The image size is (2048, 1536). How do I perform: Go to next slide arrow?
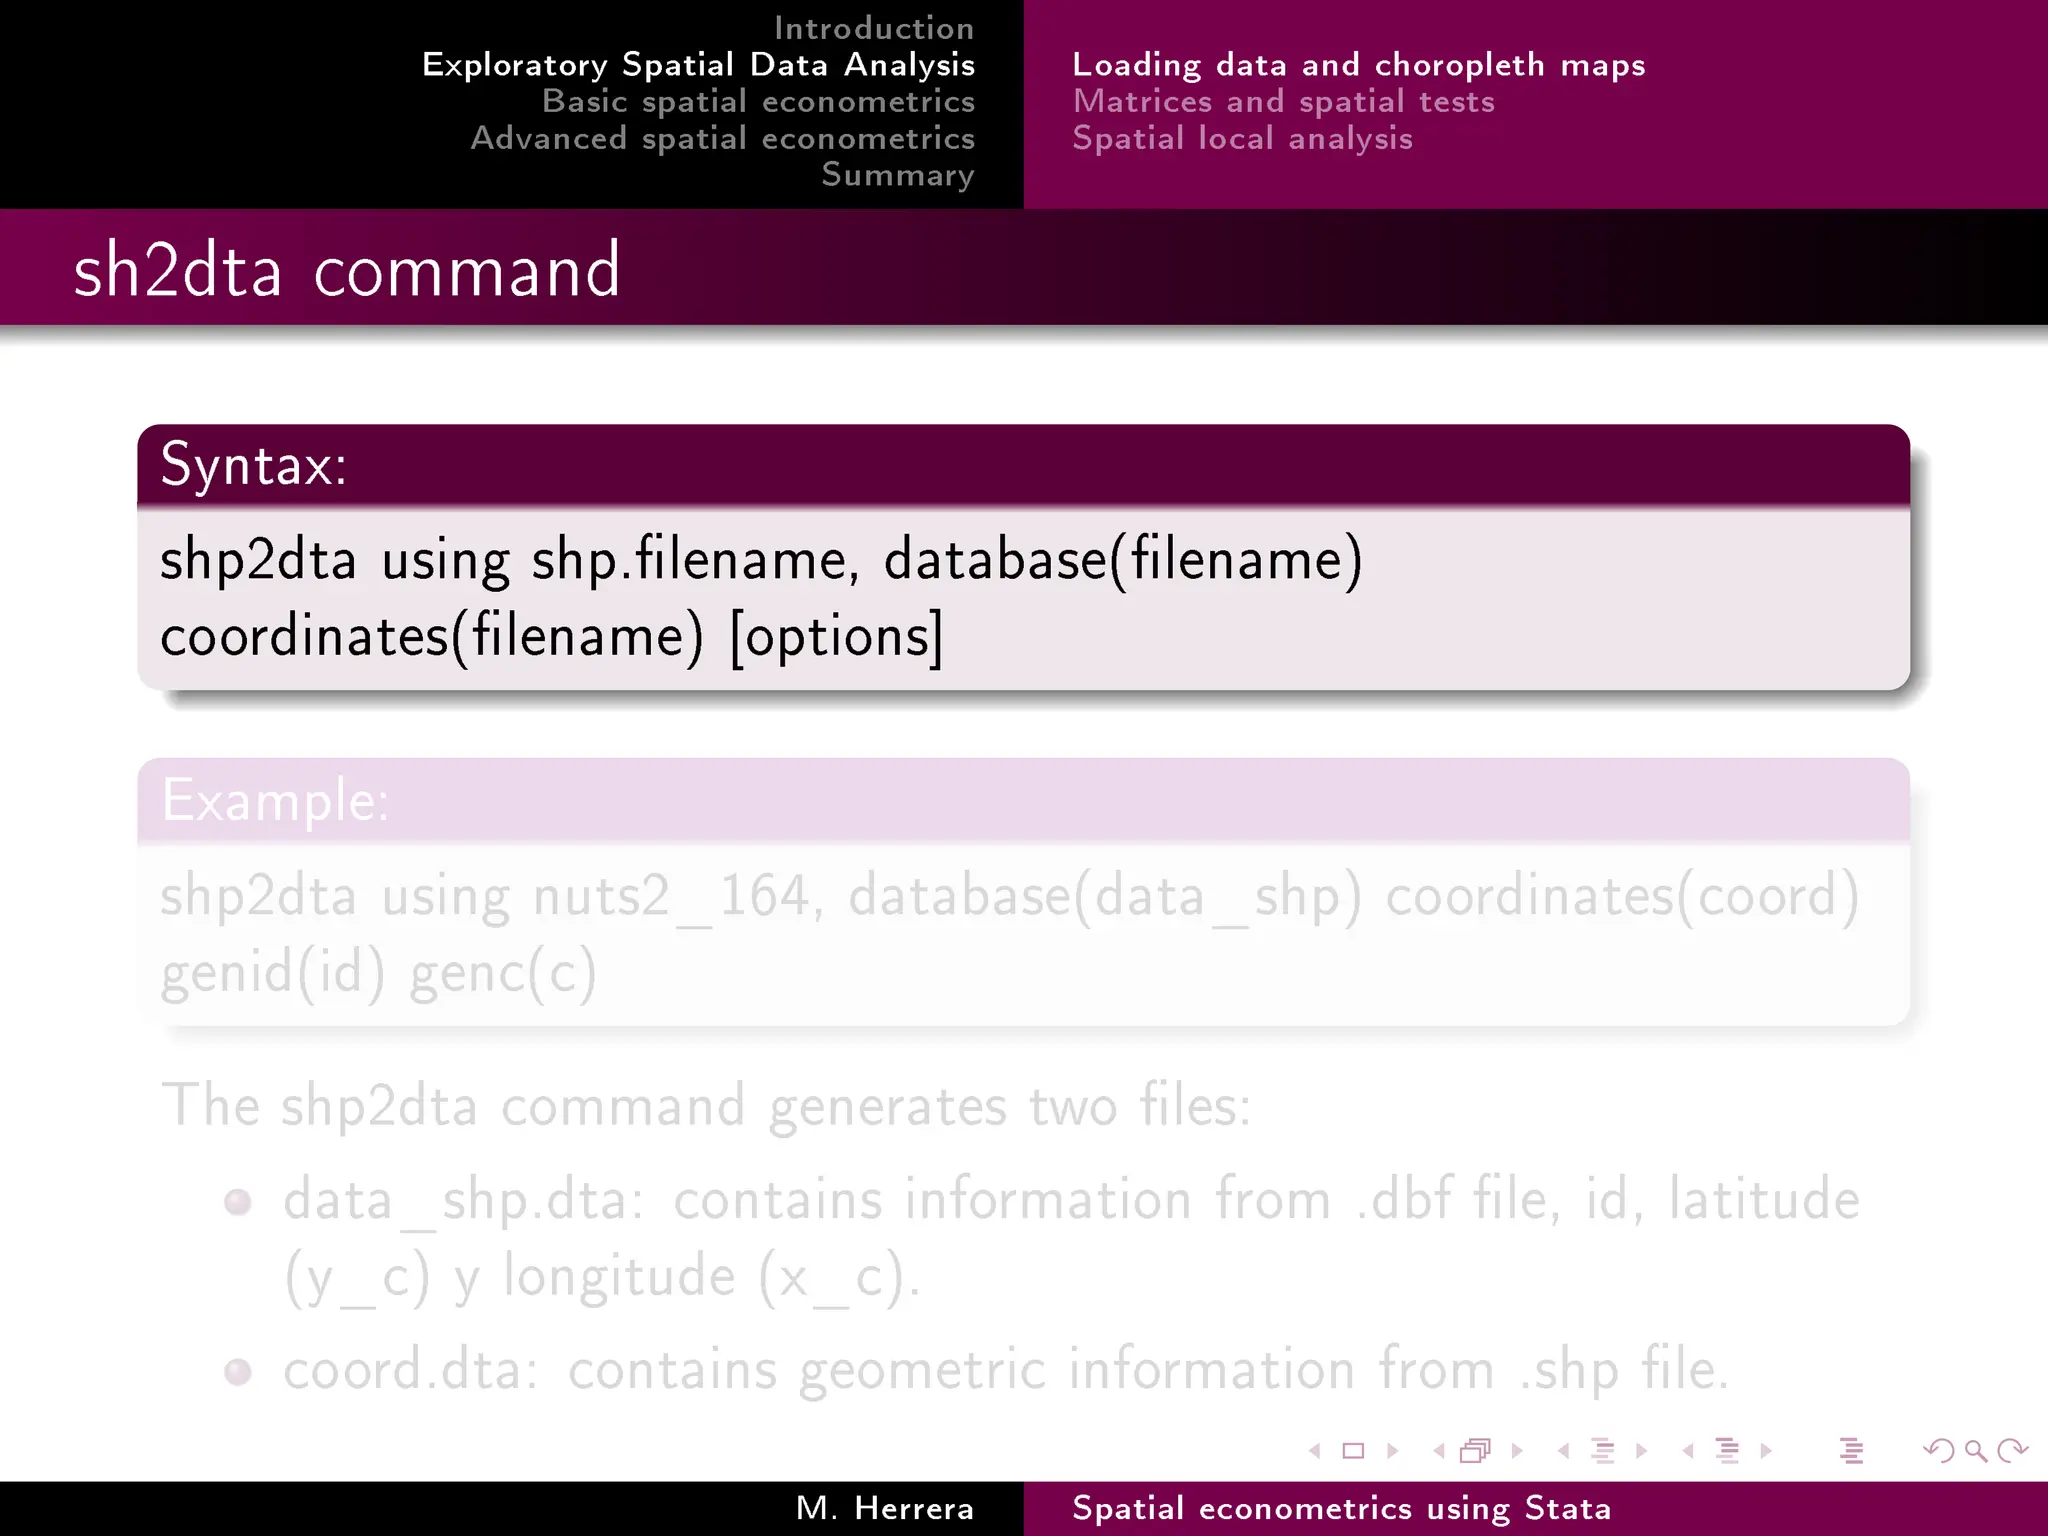point(1392,1451)
